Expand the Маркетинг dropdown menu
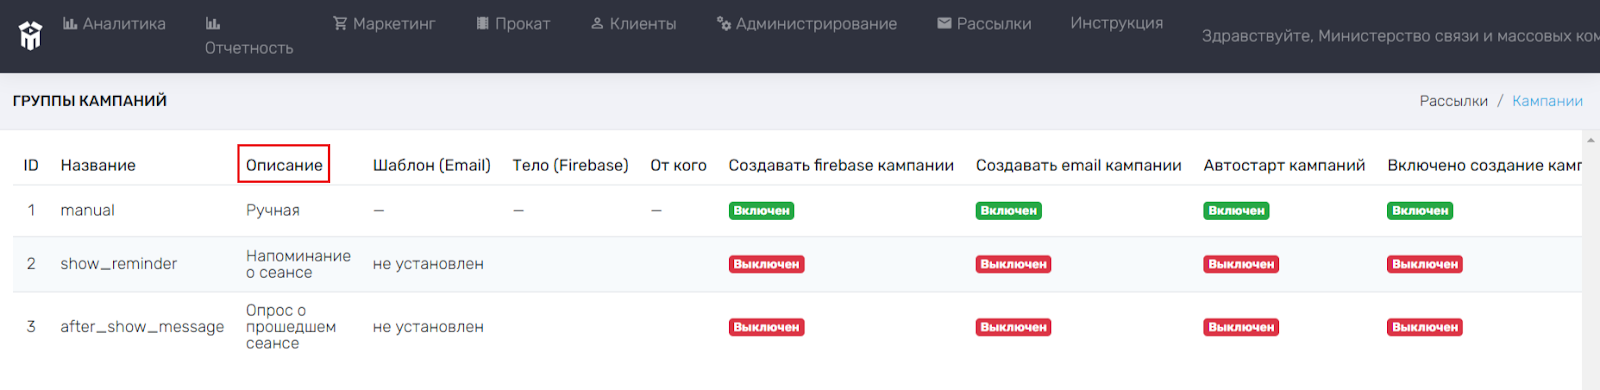Screen dimensions: 1600x390 point(384,23)
